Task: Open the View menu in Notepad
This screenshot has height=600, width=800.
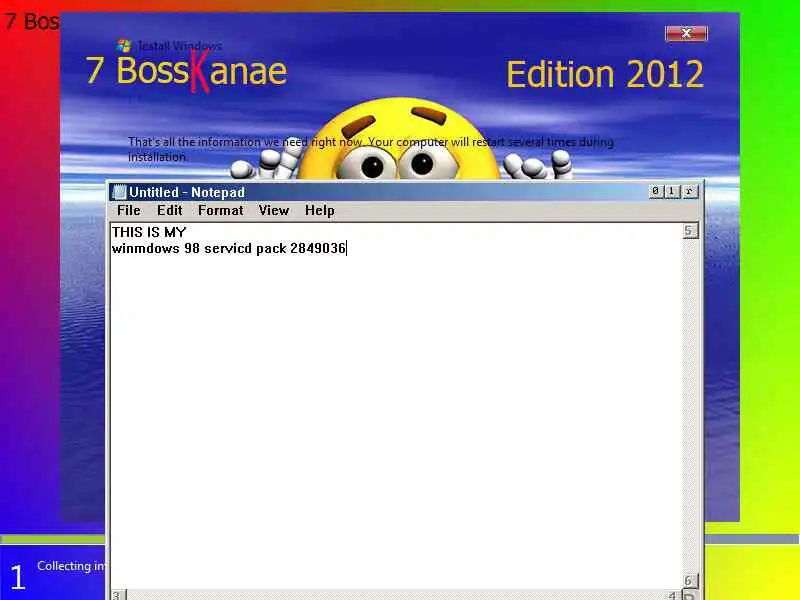Action: 273,210
